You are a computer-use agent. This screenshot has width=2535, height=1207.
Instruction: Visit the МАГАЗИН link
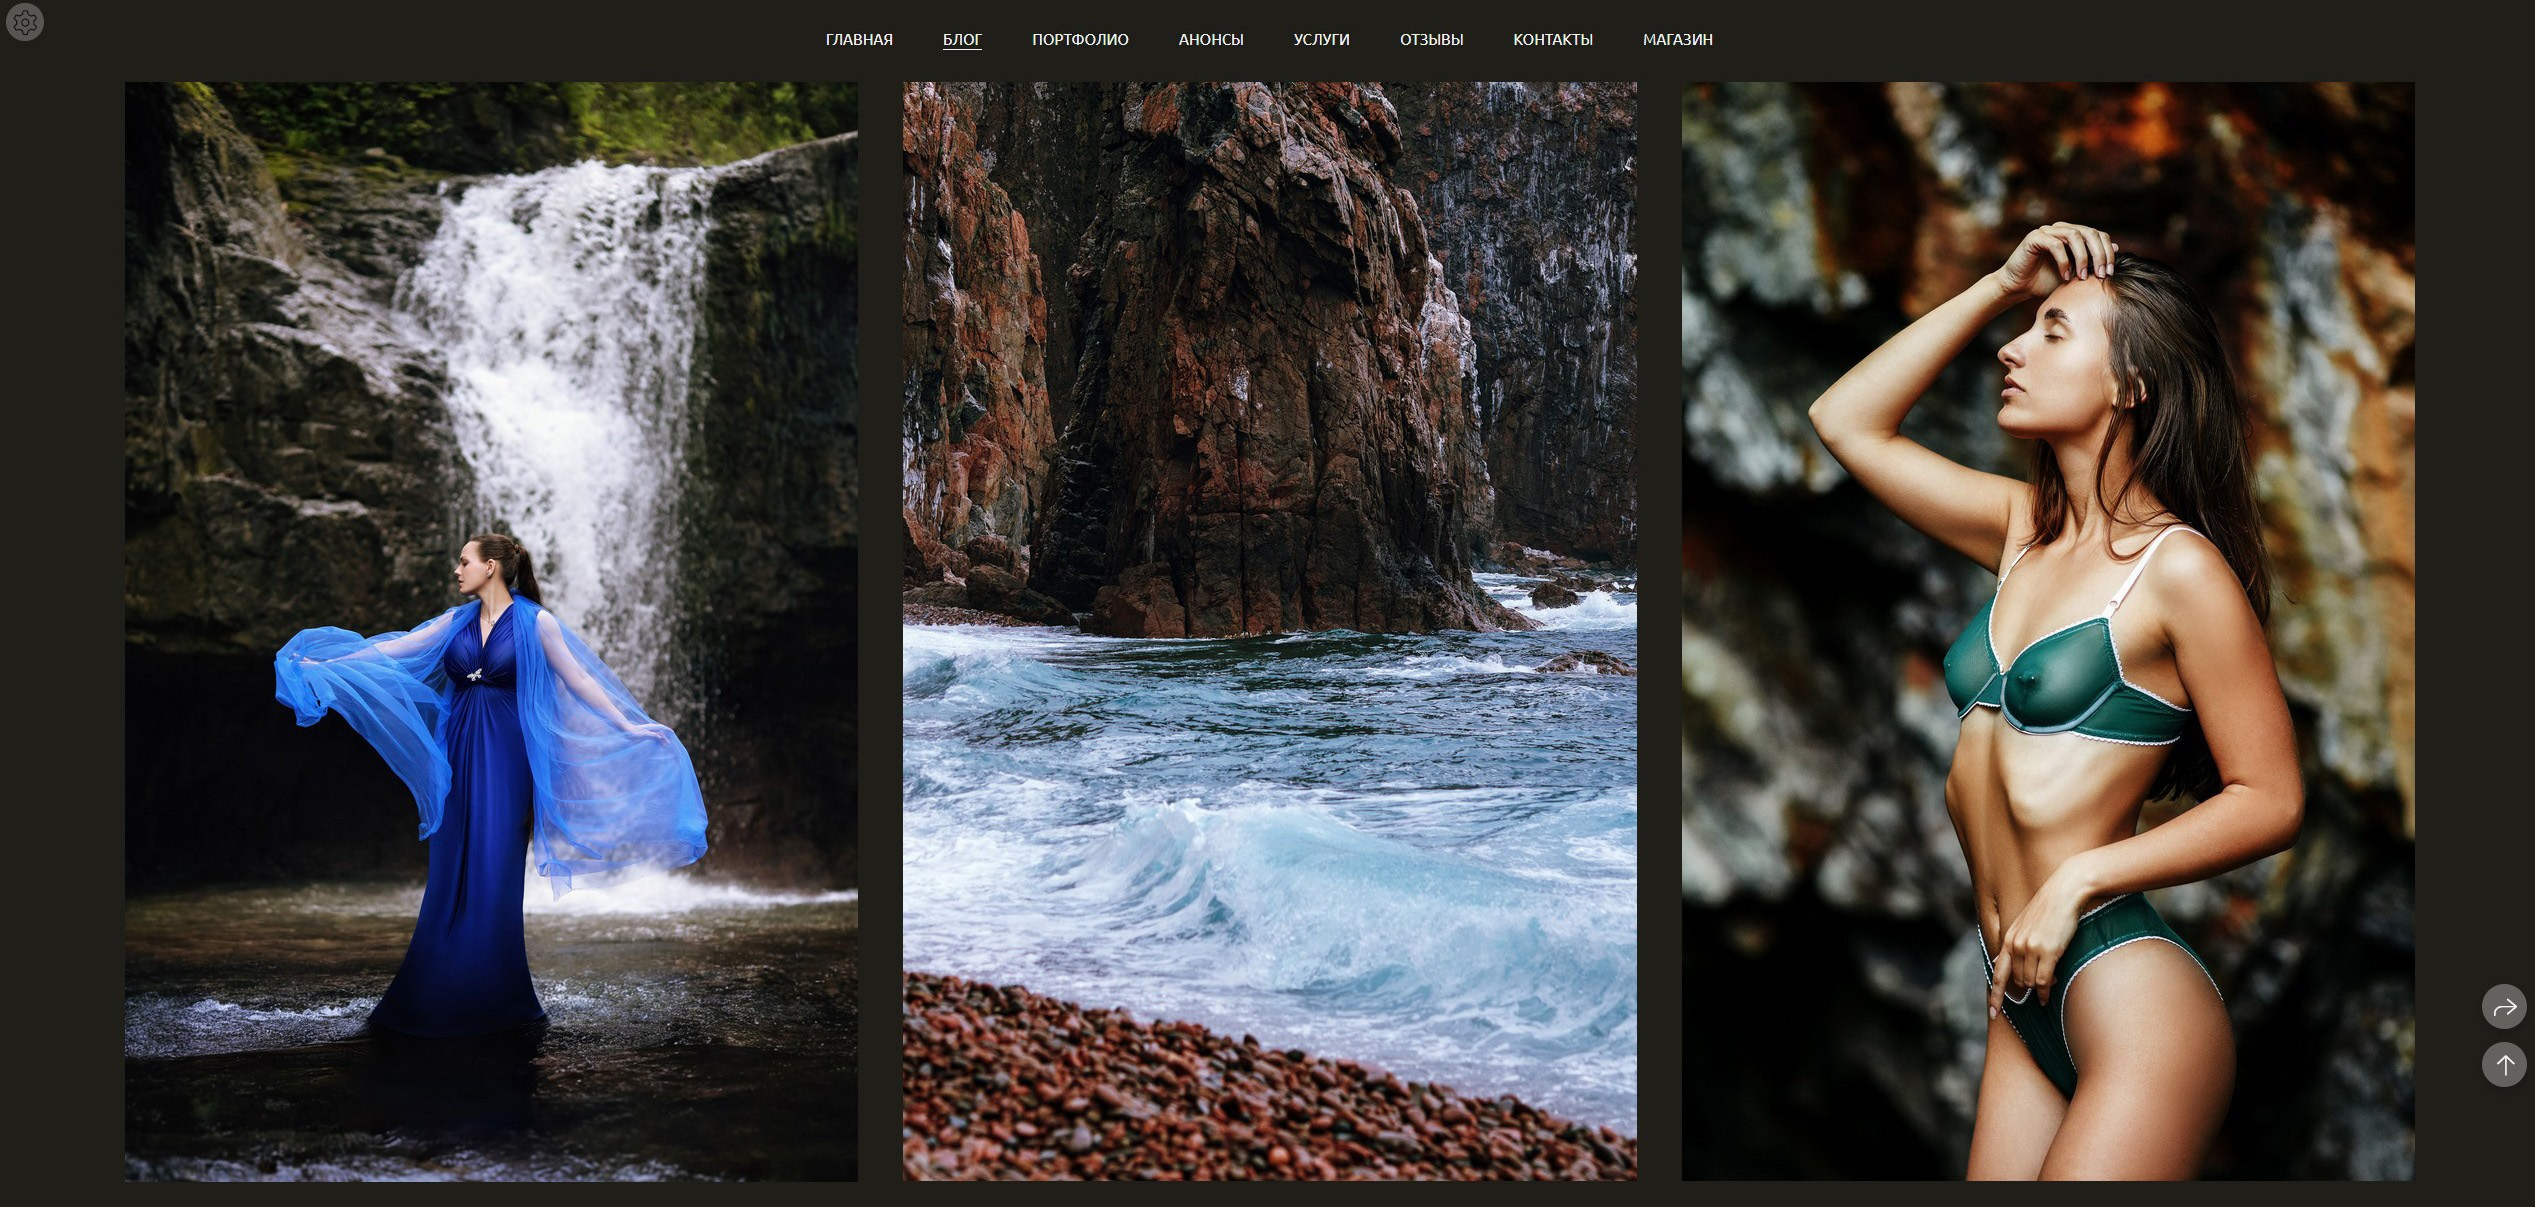[1677, 40]
